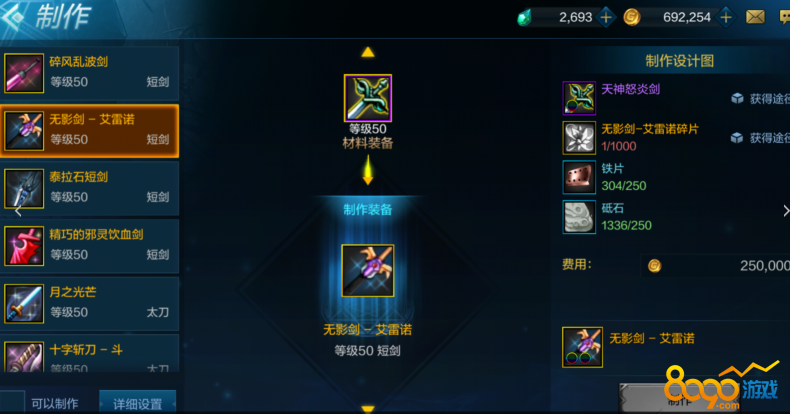
Task: Select 月之光芒 太刀 list entry
Action: click(90, 304)
